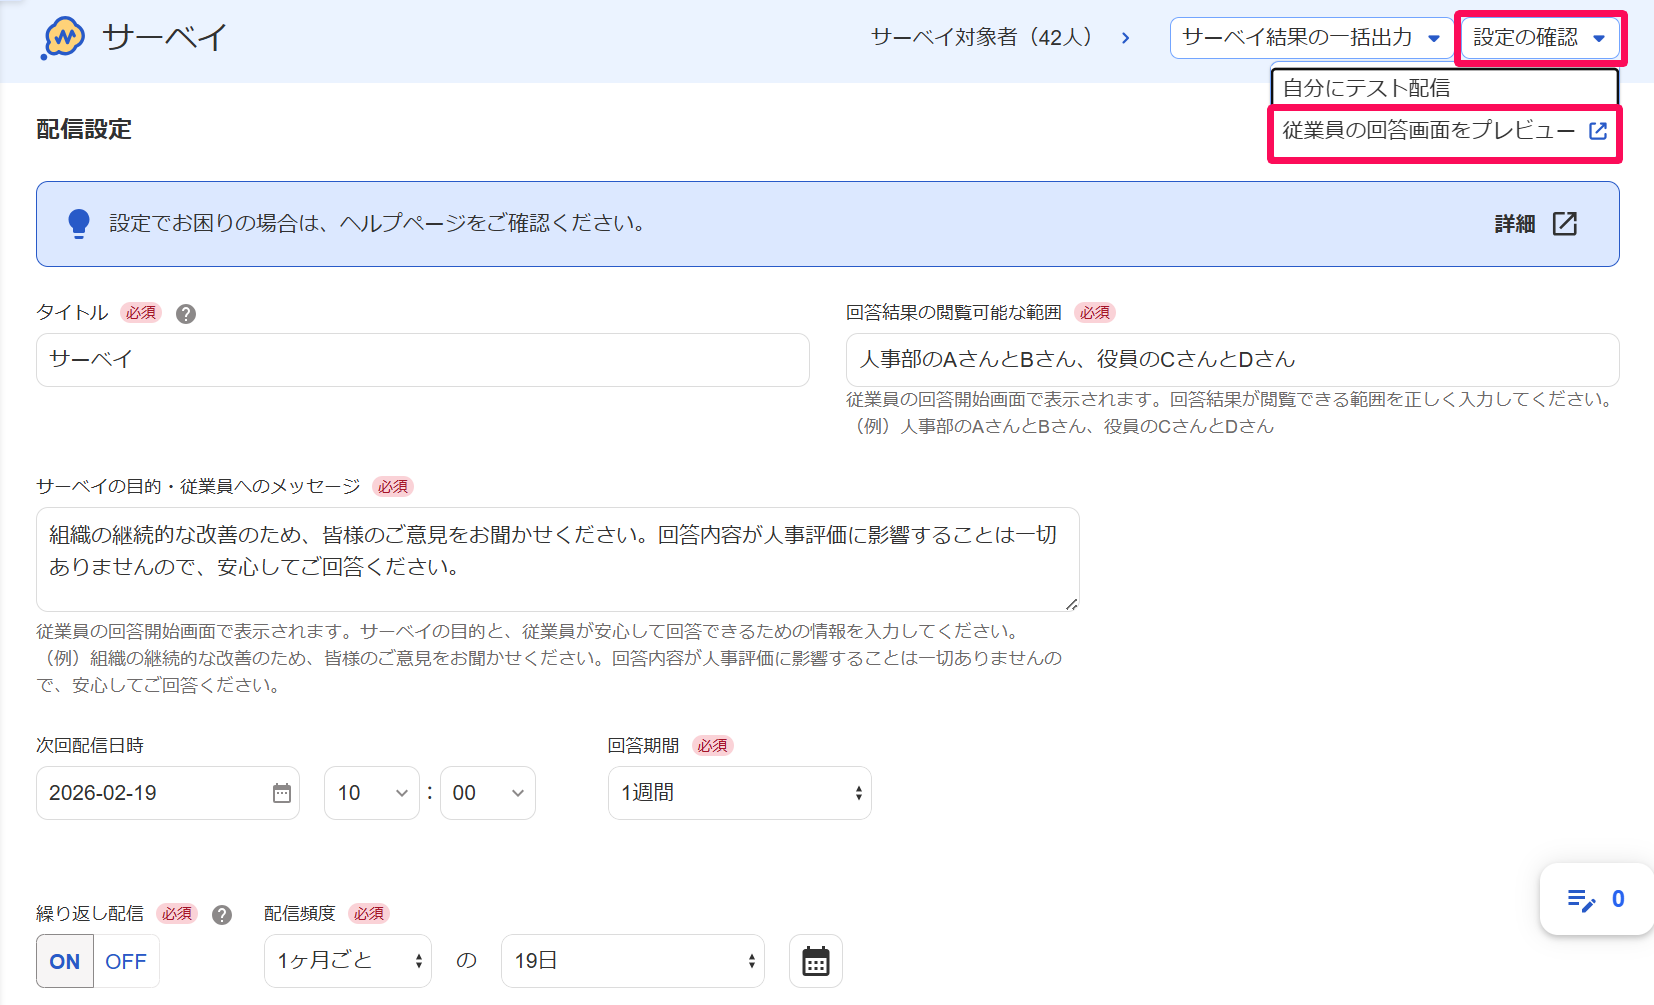Open the day dropdown showing 19日
The height and width of the screenshot is (1005, 1654).
click(x=633, y=961)
